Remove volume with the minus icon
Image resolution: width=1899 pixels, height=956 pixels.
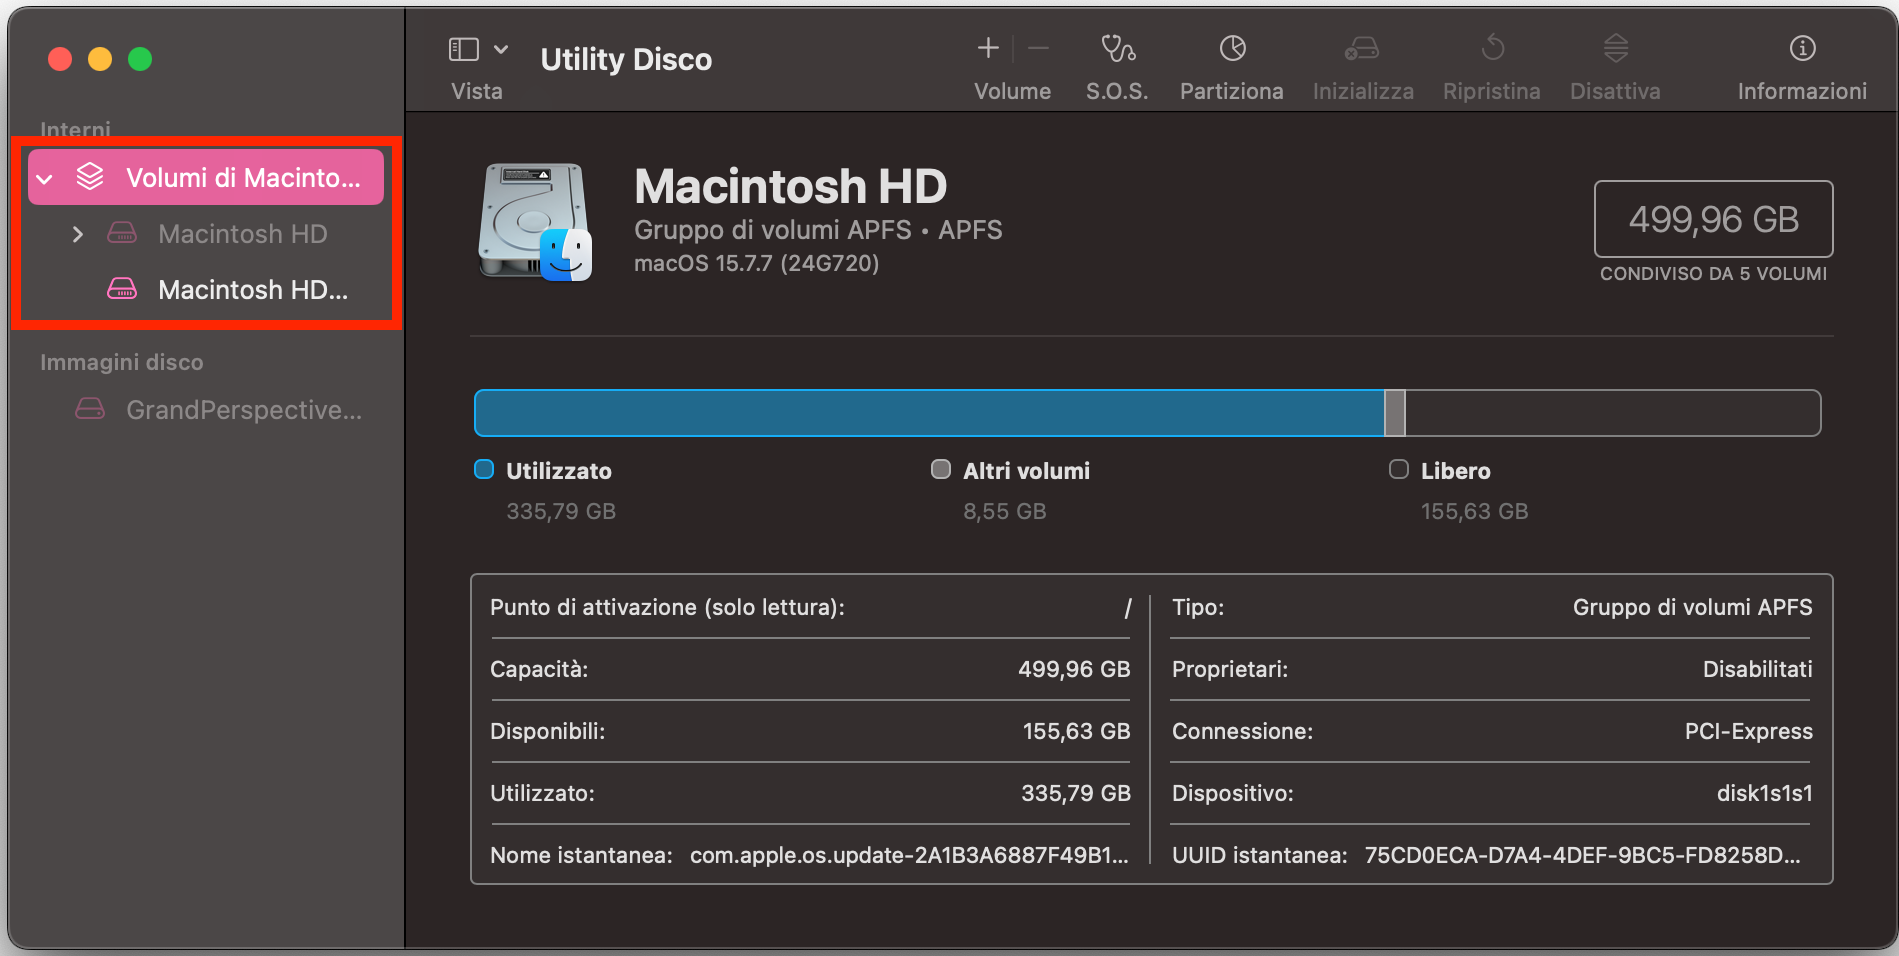[1039, 48]
